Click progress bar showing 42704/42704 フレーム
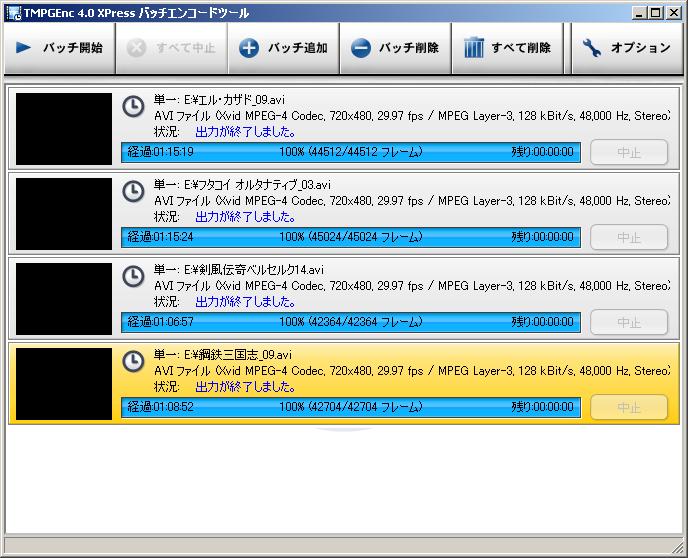 point(351,408)
